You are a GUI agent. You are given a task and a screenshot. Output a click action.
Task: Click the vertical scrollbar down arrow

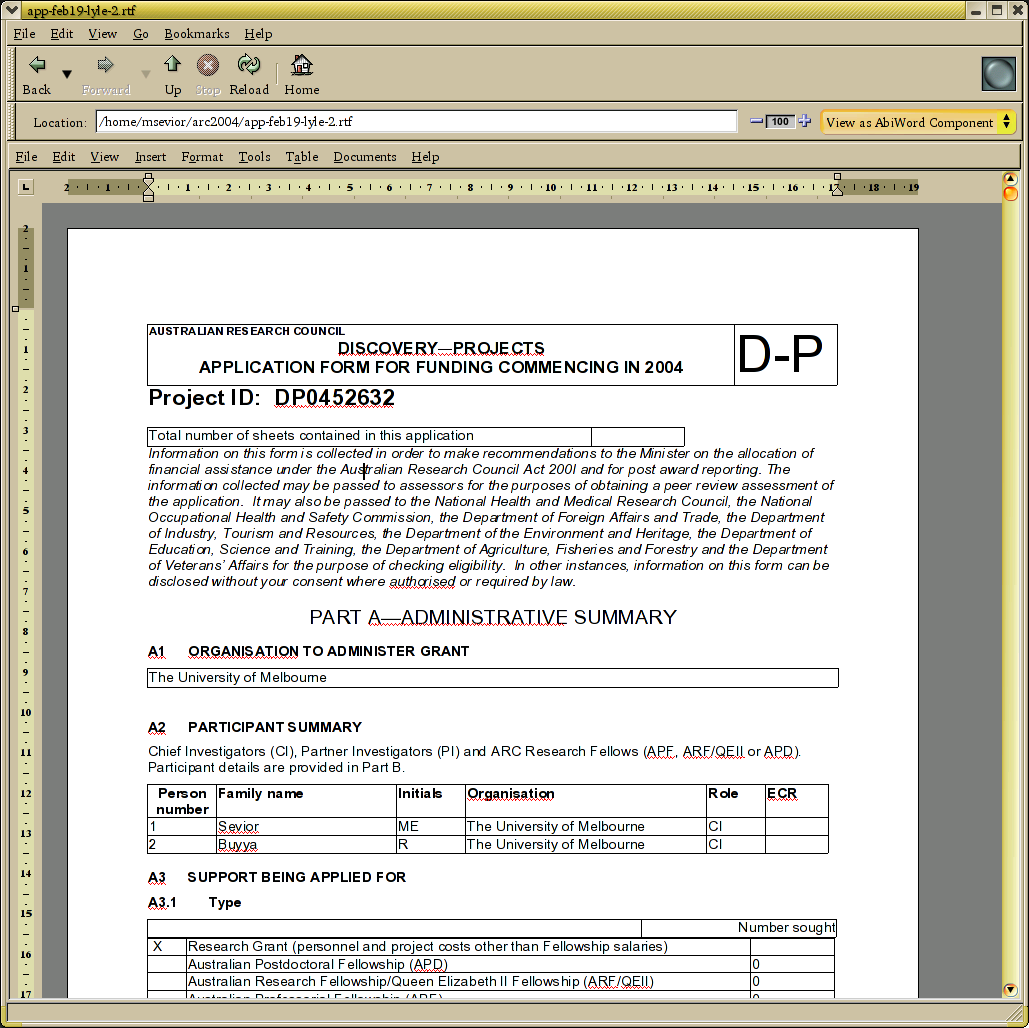pyautogui.click(x=1010, y=990)
